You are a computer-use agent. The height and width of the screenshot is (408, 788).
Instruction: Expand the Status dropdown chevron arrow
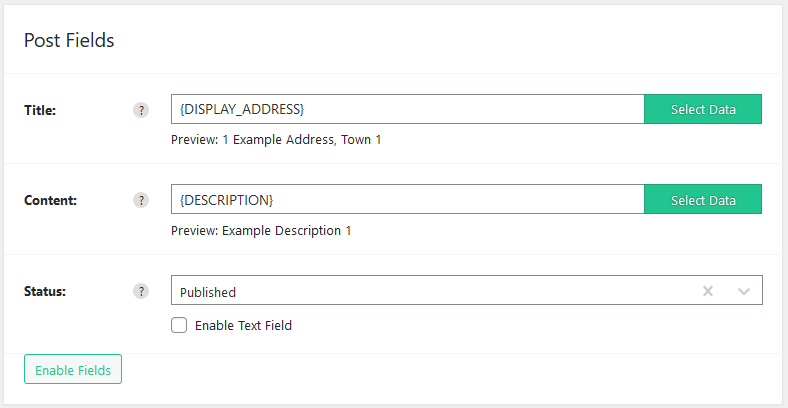744,291
